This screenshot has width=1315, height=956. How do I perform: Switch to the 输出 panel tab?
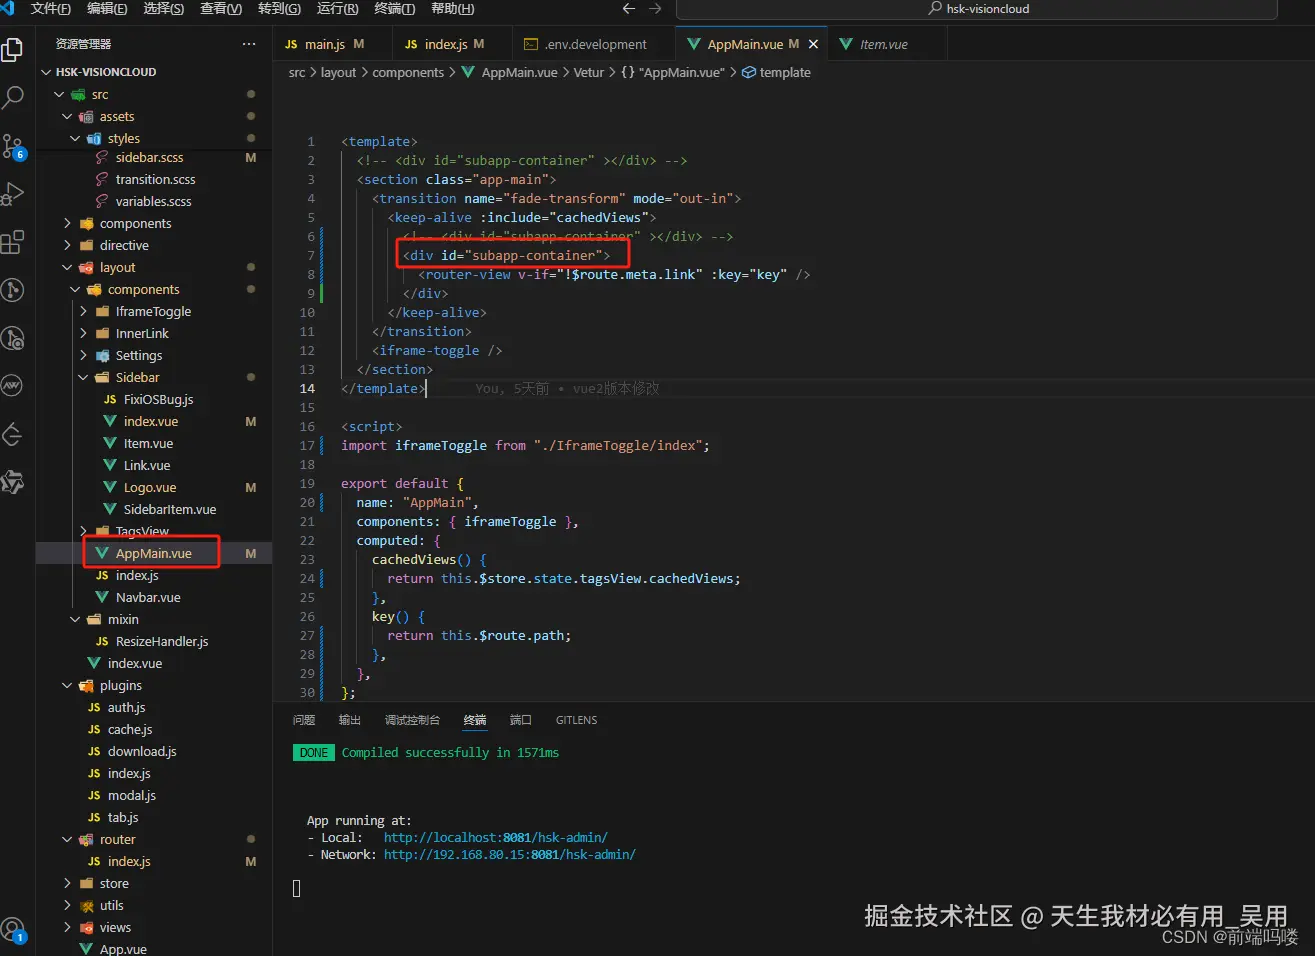(350, 720)
